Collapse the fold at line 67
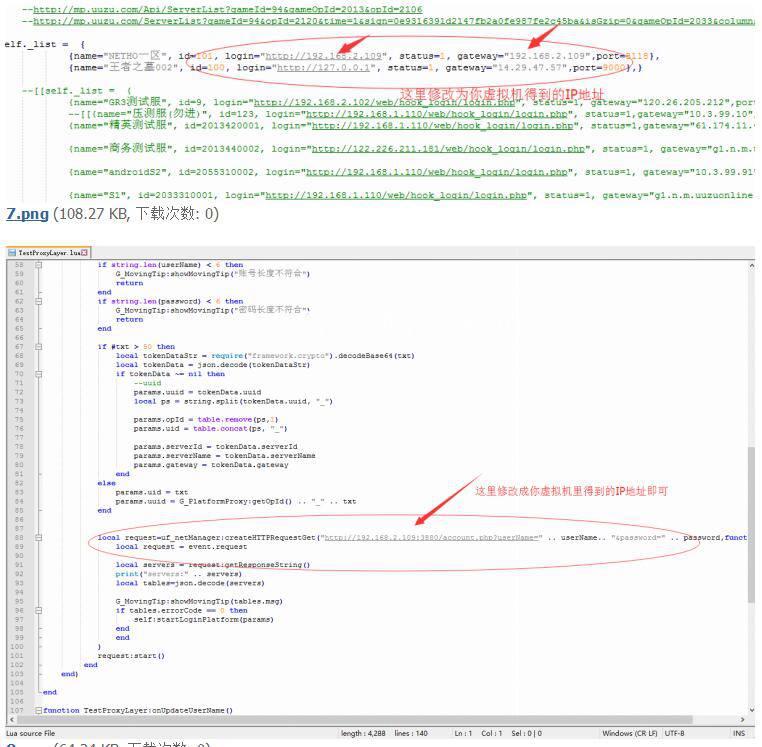Image resolution: width=762 pixels, height=747 pixels. (x=39, y=347)
